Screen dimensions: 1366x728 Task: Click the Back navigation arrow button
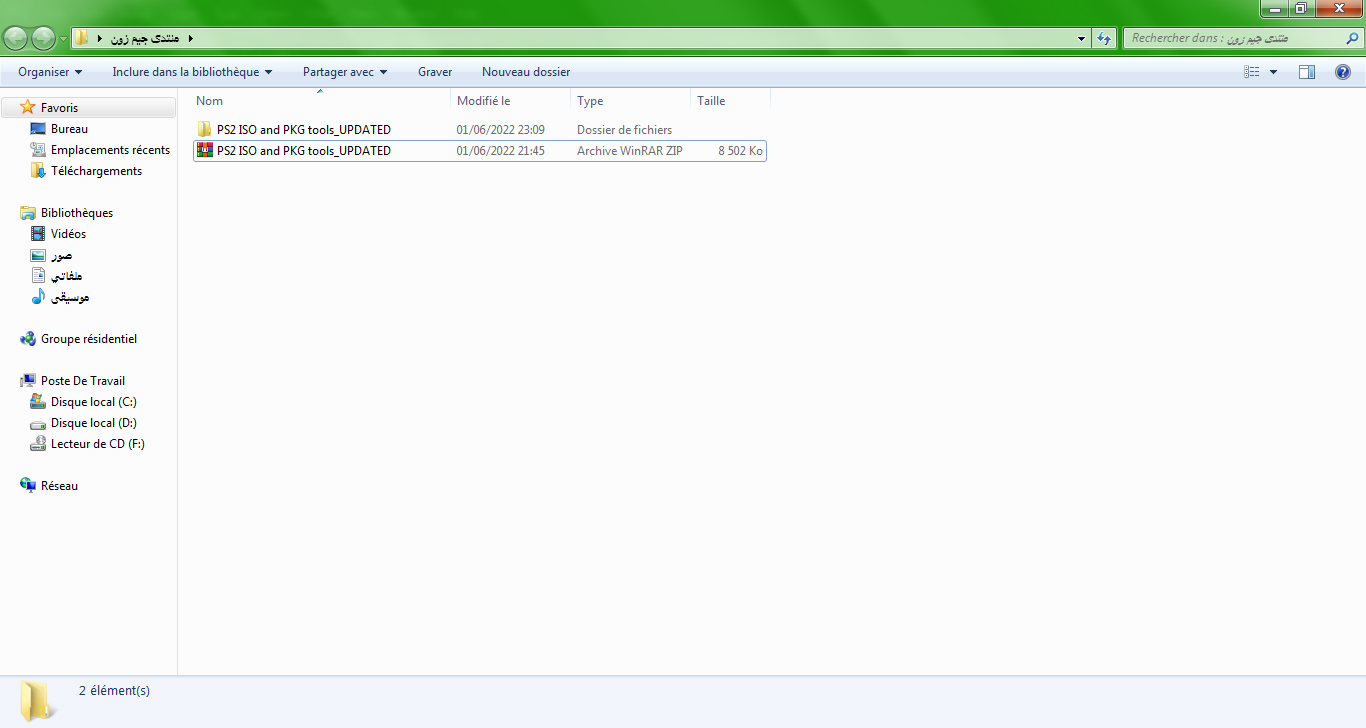pos(16,39)
